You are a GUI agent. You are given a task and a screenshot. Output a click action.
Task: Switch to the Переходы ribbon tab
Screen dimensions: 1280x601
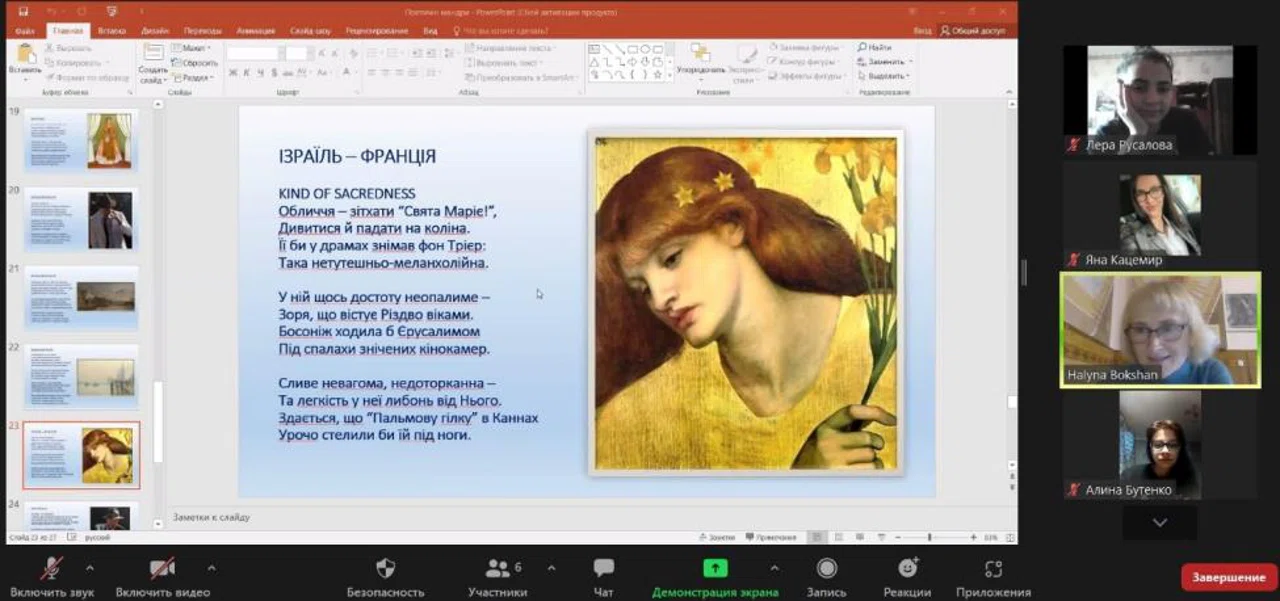(x=203, y=31)
